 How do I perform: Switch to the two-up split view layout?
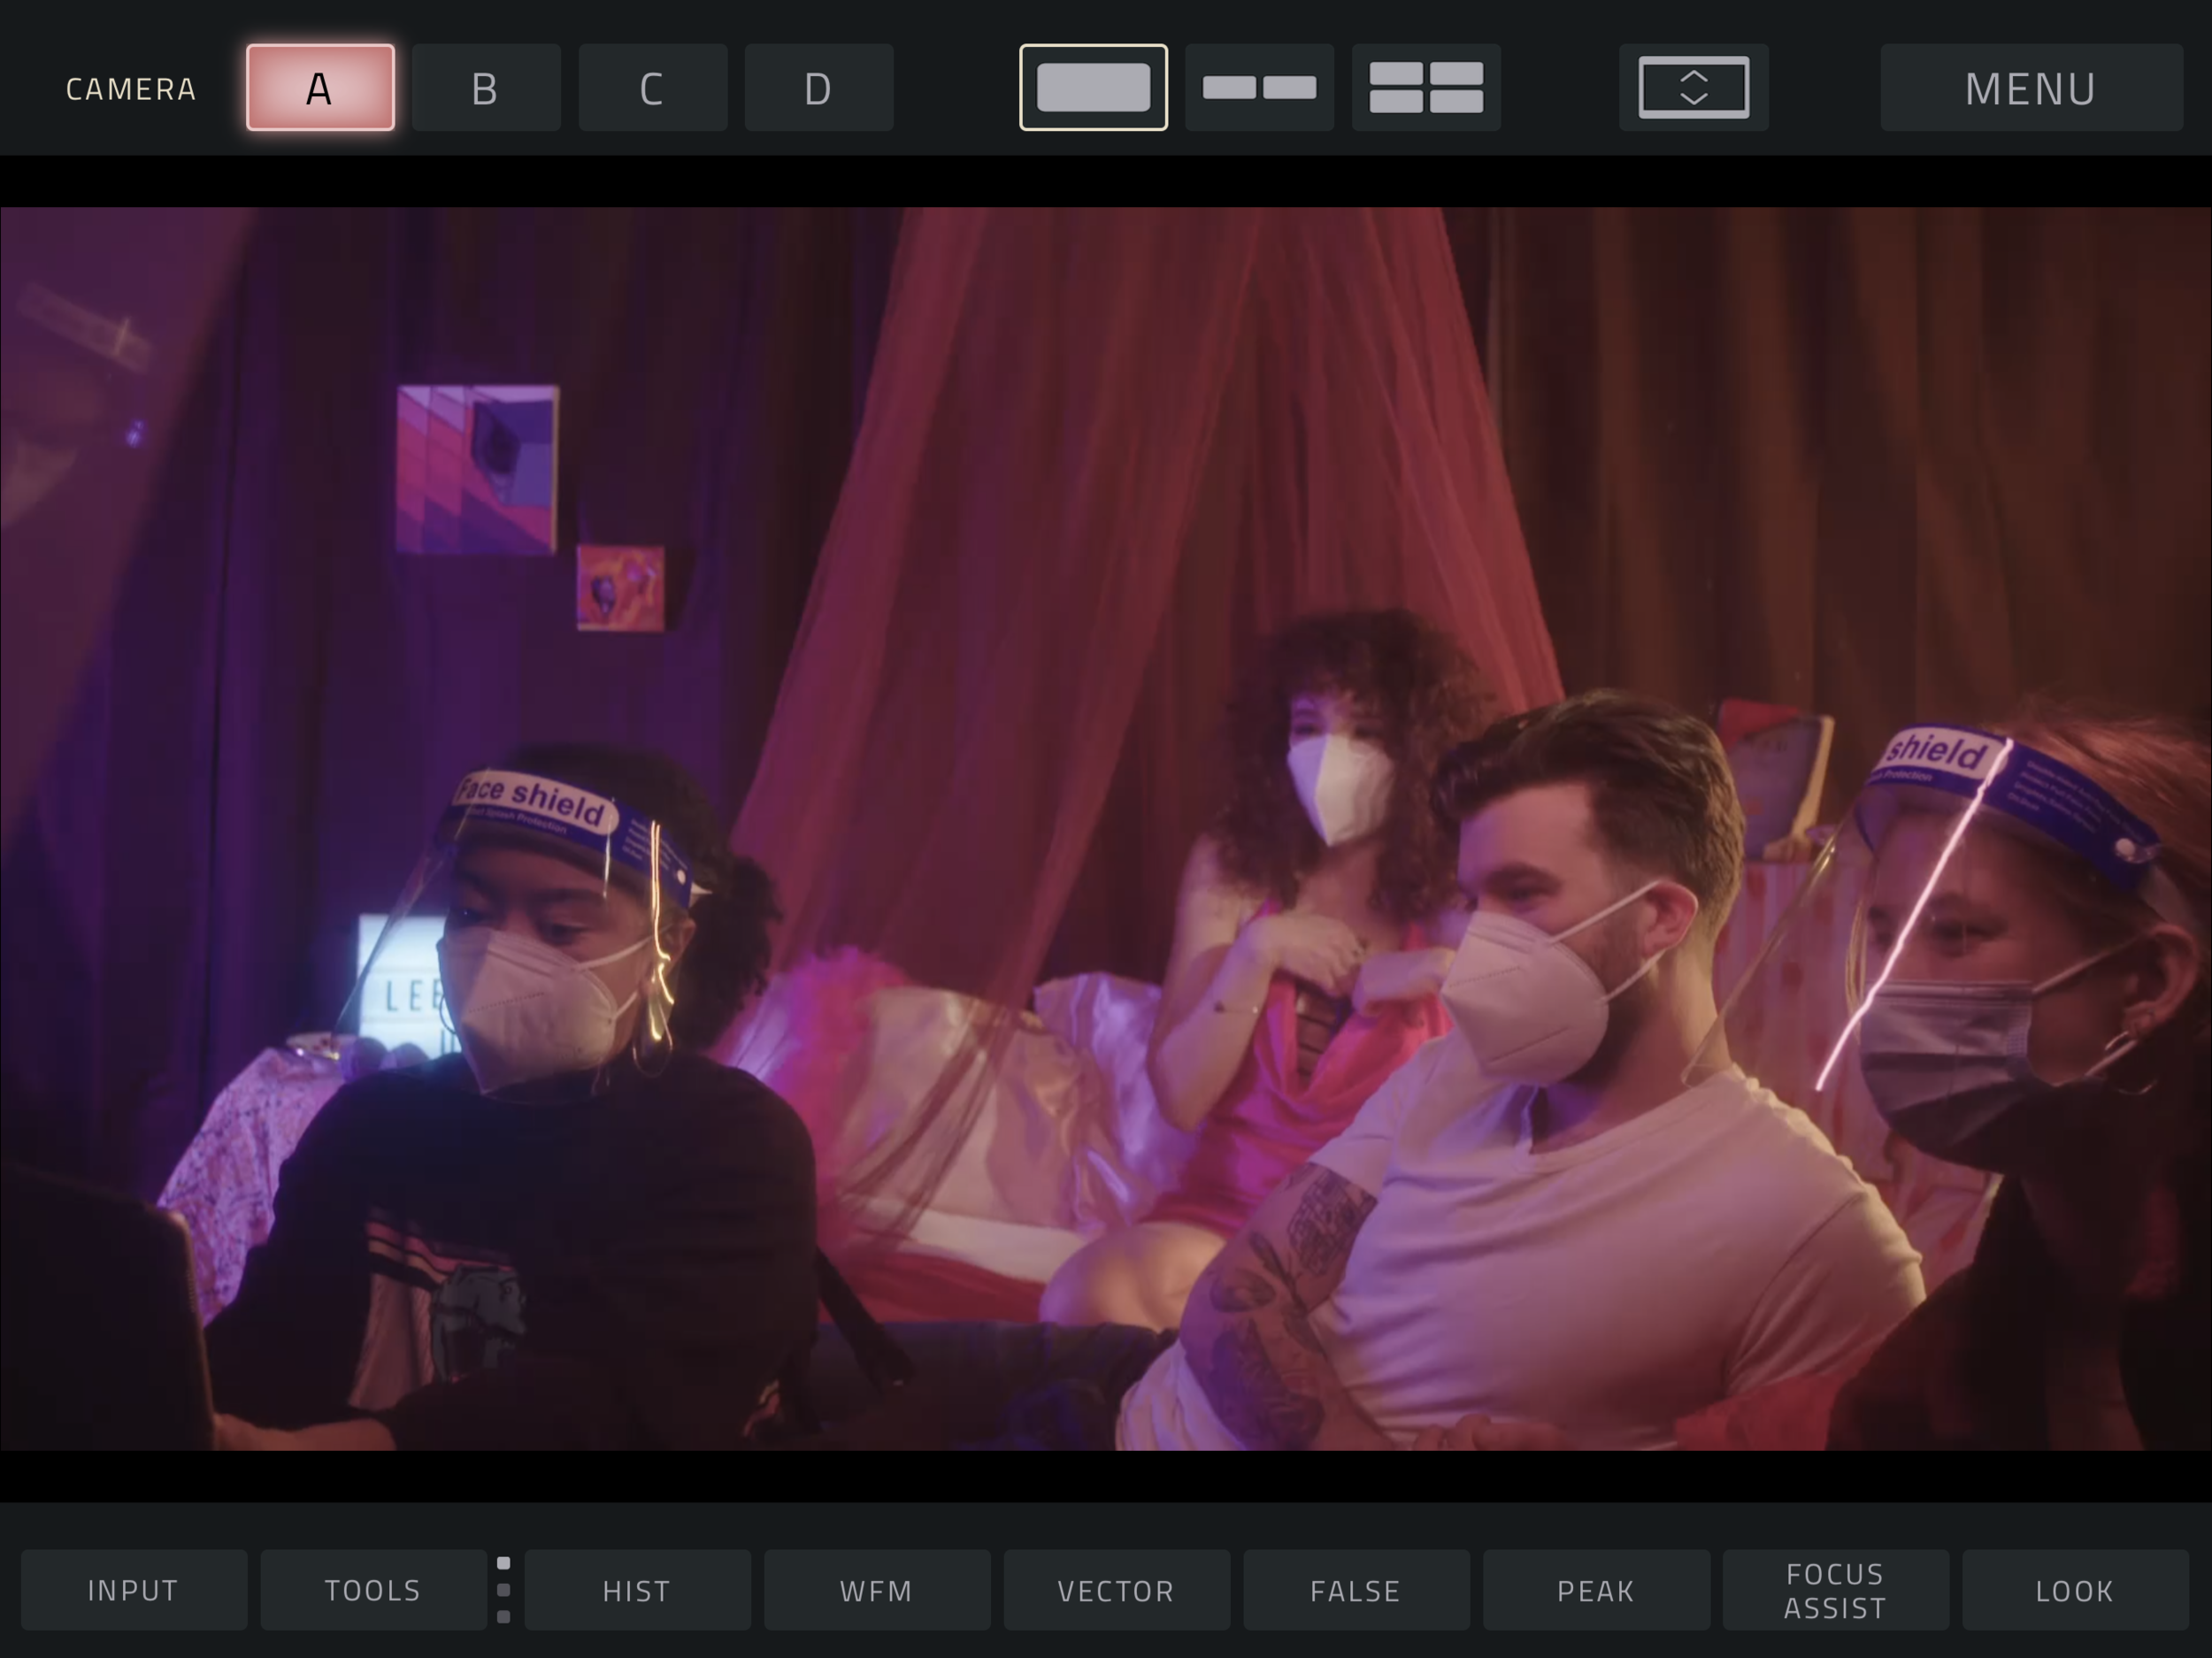tap(1259, 87)
